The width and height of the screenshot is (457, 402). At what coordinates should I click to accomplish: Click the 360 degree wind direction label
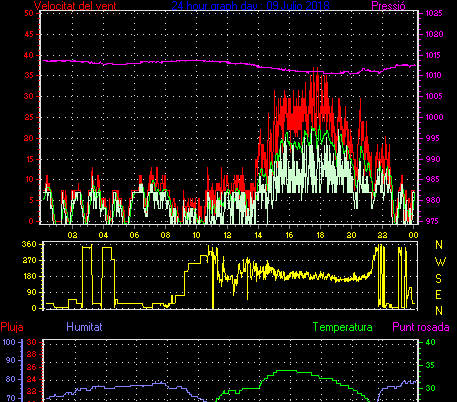click(x=29, y=244)
